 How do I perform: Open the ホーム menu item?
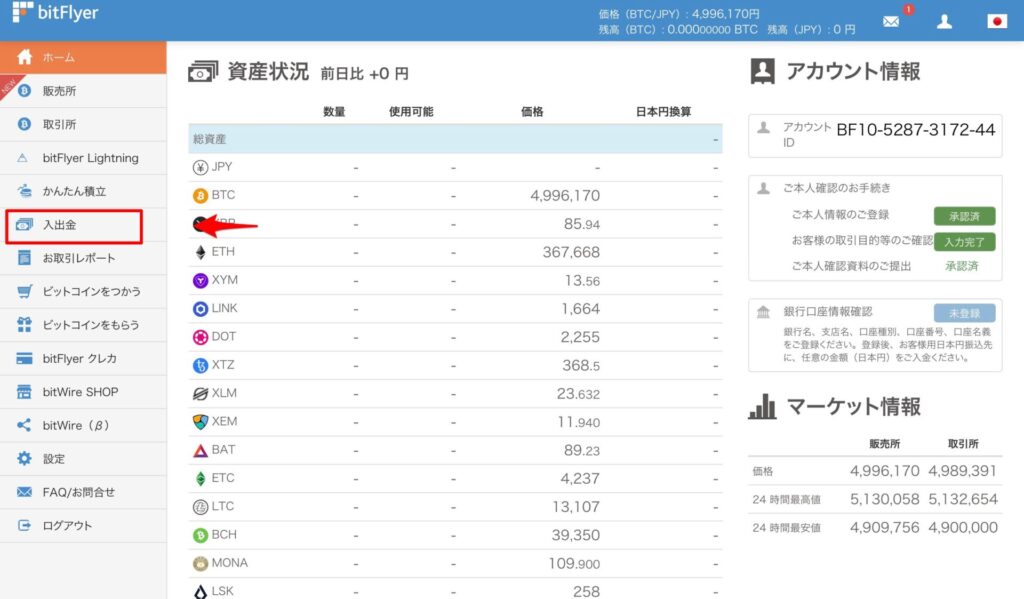(x=83, y=57)
